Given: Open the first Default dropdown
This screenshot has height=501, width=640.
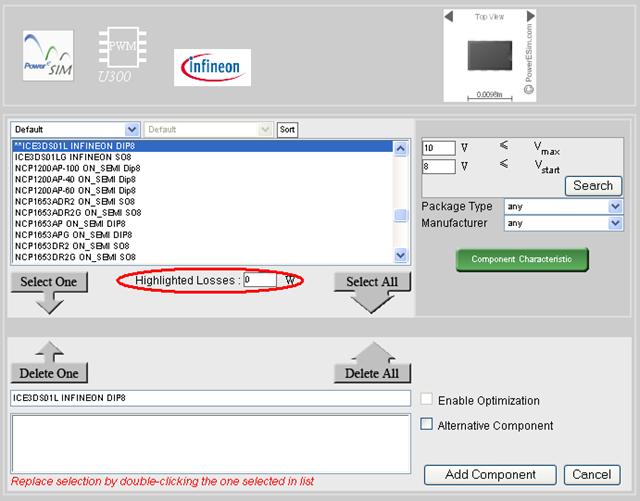Looking at the screenshot, I should point(75,130).
